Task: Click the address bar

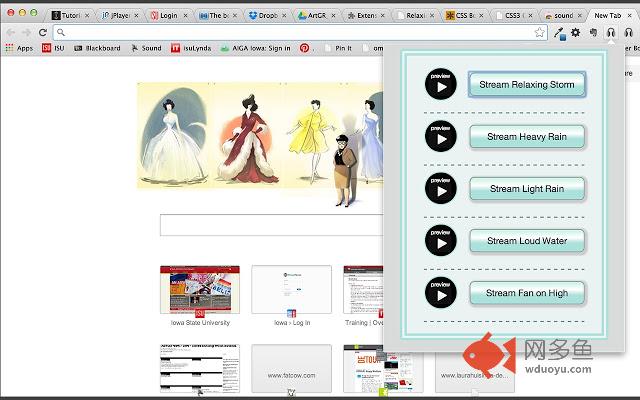Action: 300,32
